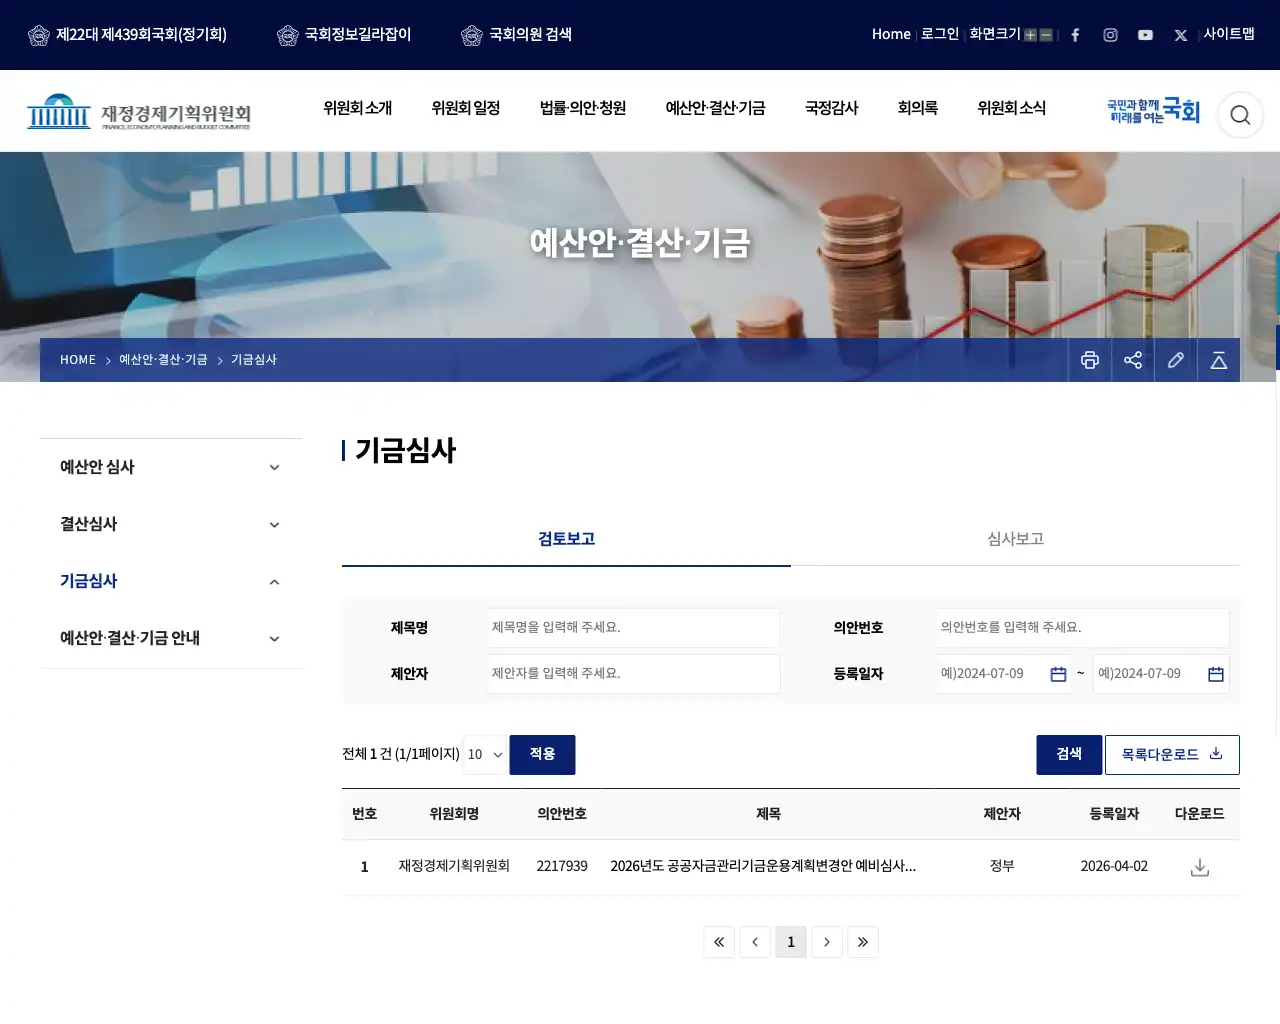The image size is (1280, 1024).
Task: Open the 회의록 menu
Action: [x=918, y=108]
